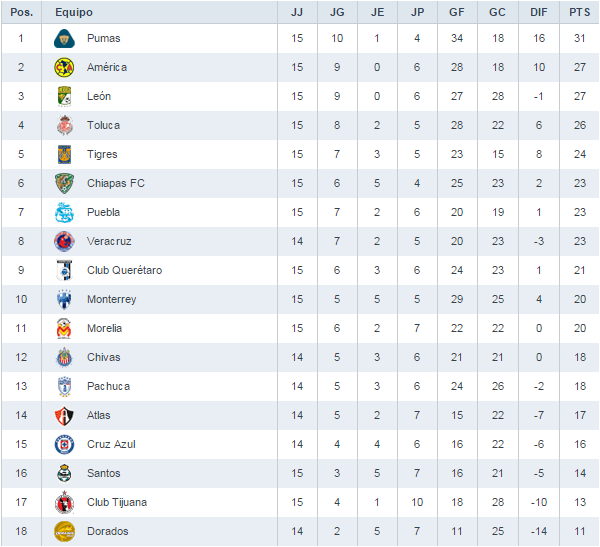Click the GF column header
The width and height of the screenshot is (600, 547).
[457, 12]
